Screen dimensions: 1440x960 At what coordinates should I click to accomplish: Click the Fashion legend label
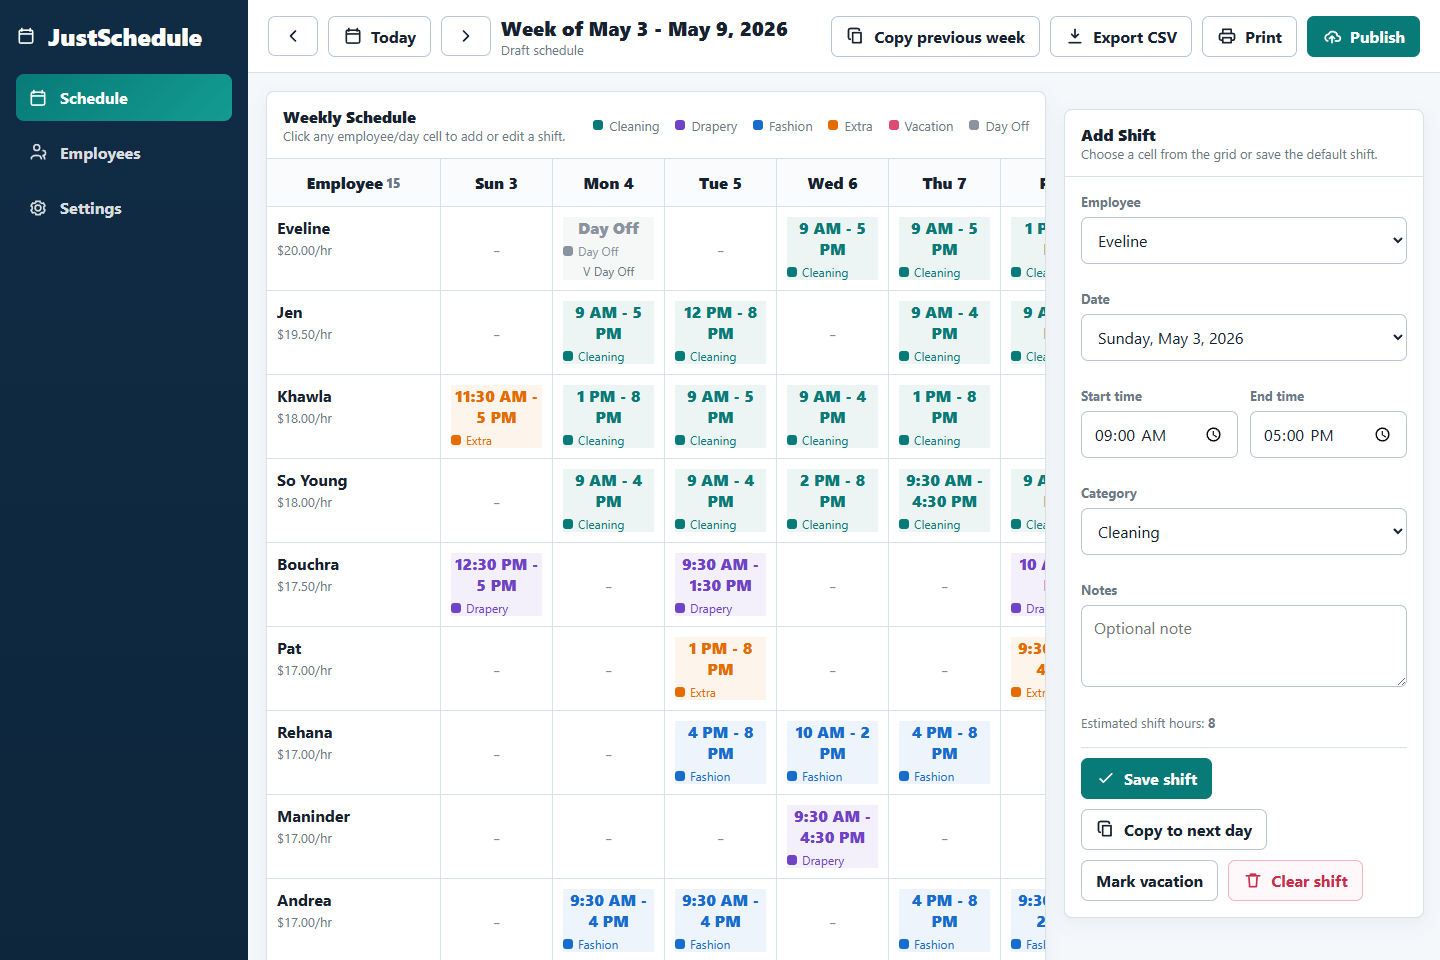point(790,127)
